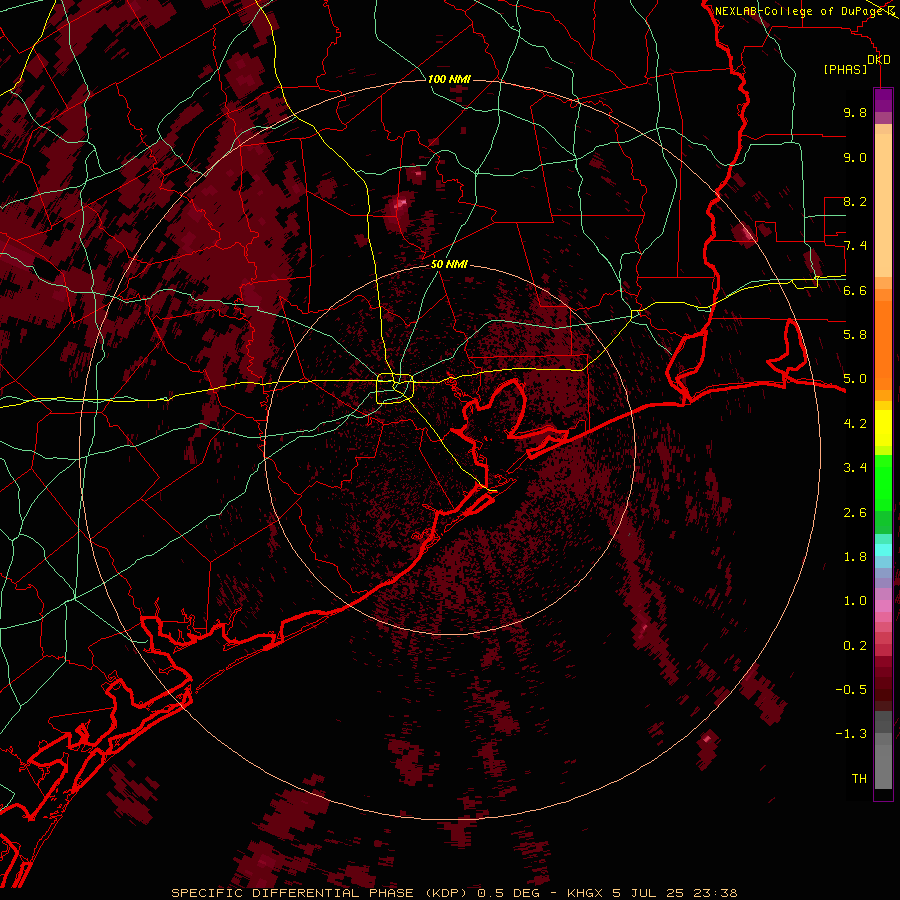
Task: Click the 1.8 value on the scale
Action: coord(855,556)
